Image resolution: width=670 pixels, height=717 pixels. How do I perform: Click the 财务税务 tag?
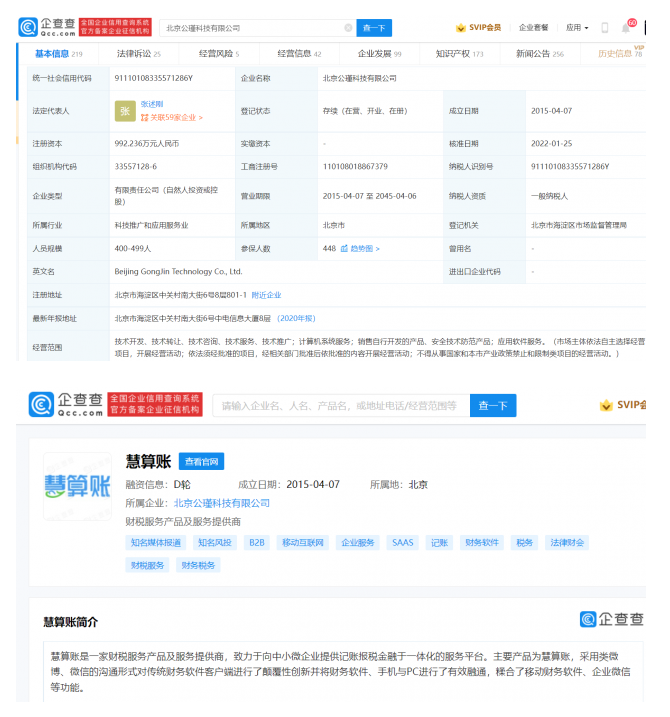pyautogui.click(x=198, y=565)
